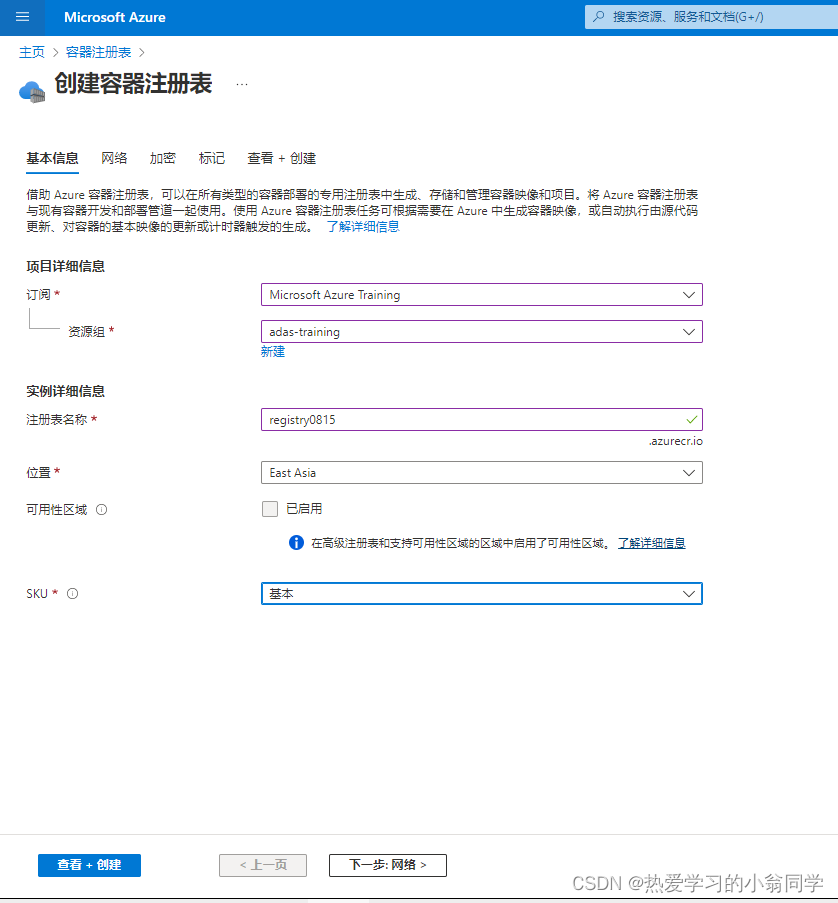Open the ellipsis more options menu
This screenshot has width=838, height=903.
coord(242,85)
